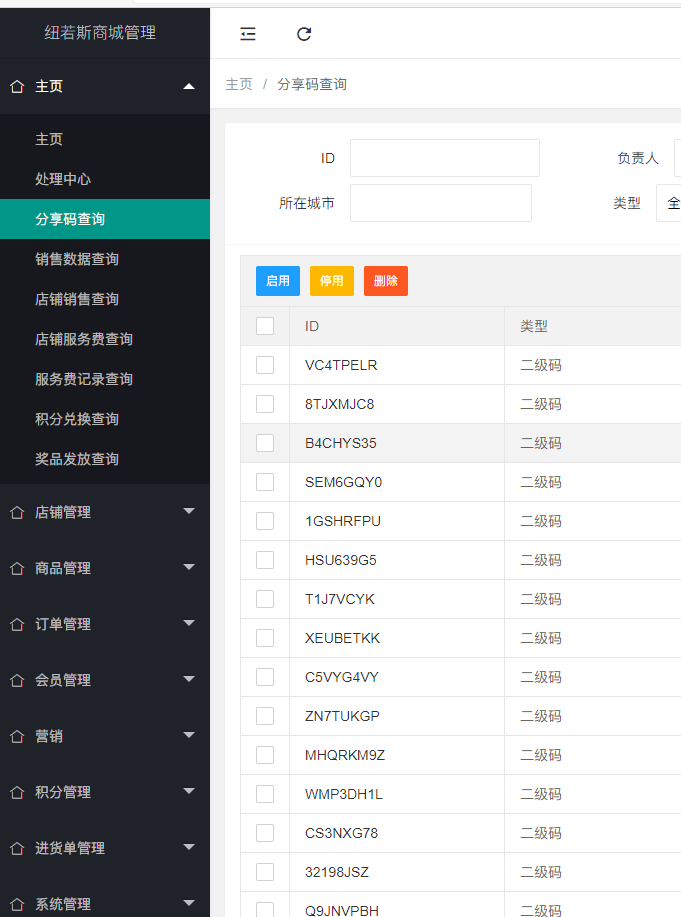The image size is (681, 917).
Task: Collapse the 主页 menu group arrow
Action: 188,87
